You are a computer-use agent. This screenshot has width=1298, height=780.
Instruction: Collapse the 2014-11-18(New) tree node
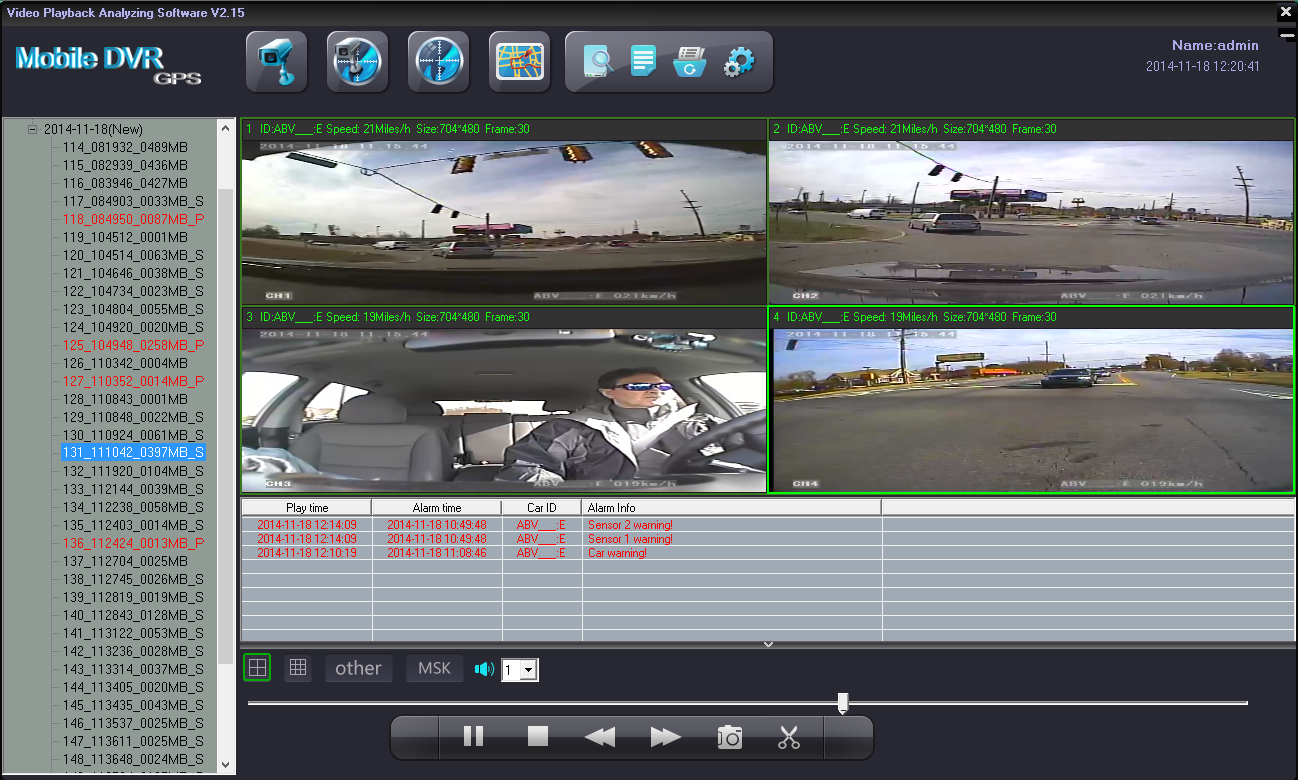[32, 129]
